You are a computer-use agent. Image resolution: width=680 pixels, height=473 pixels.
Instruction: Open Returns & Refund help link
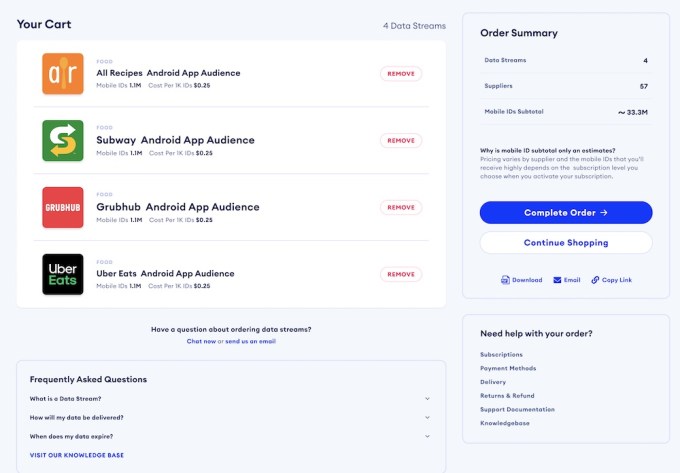507,395
